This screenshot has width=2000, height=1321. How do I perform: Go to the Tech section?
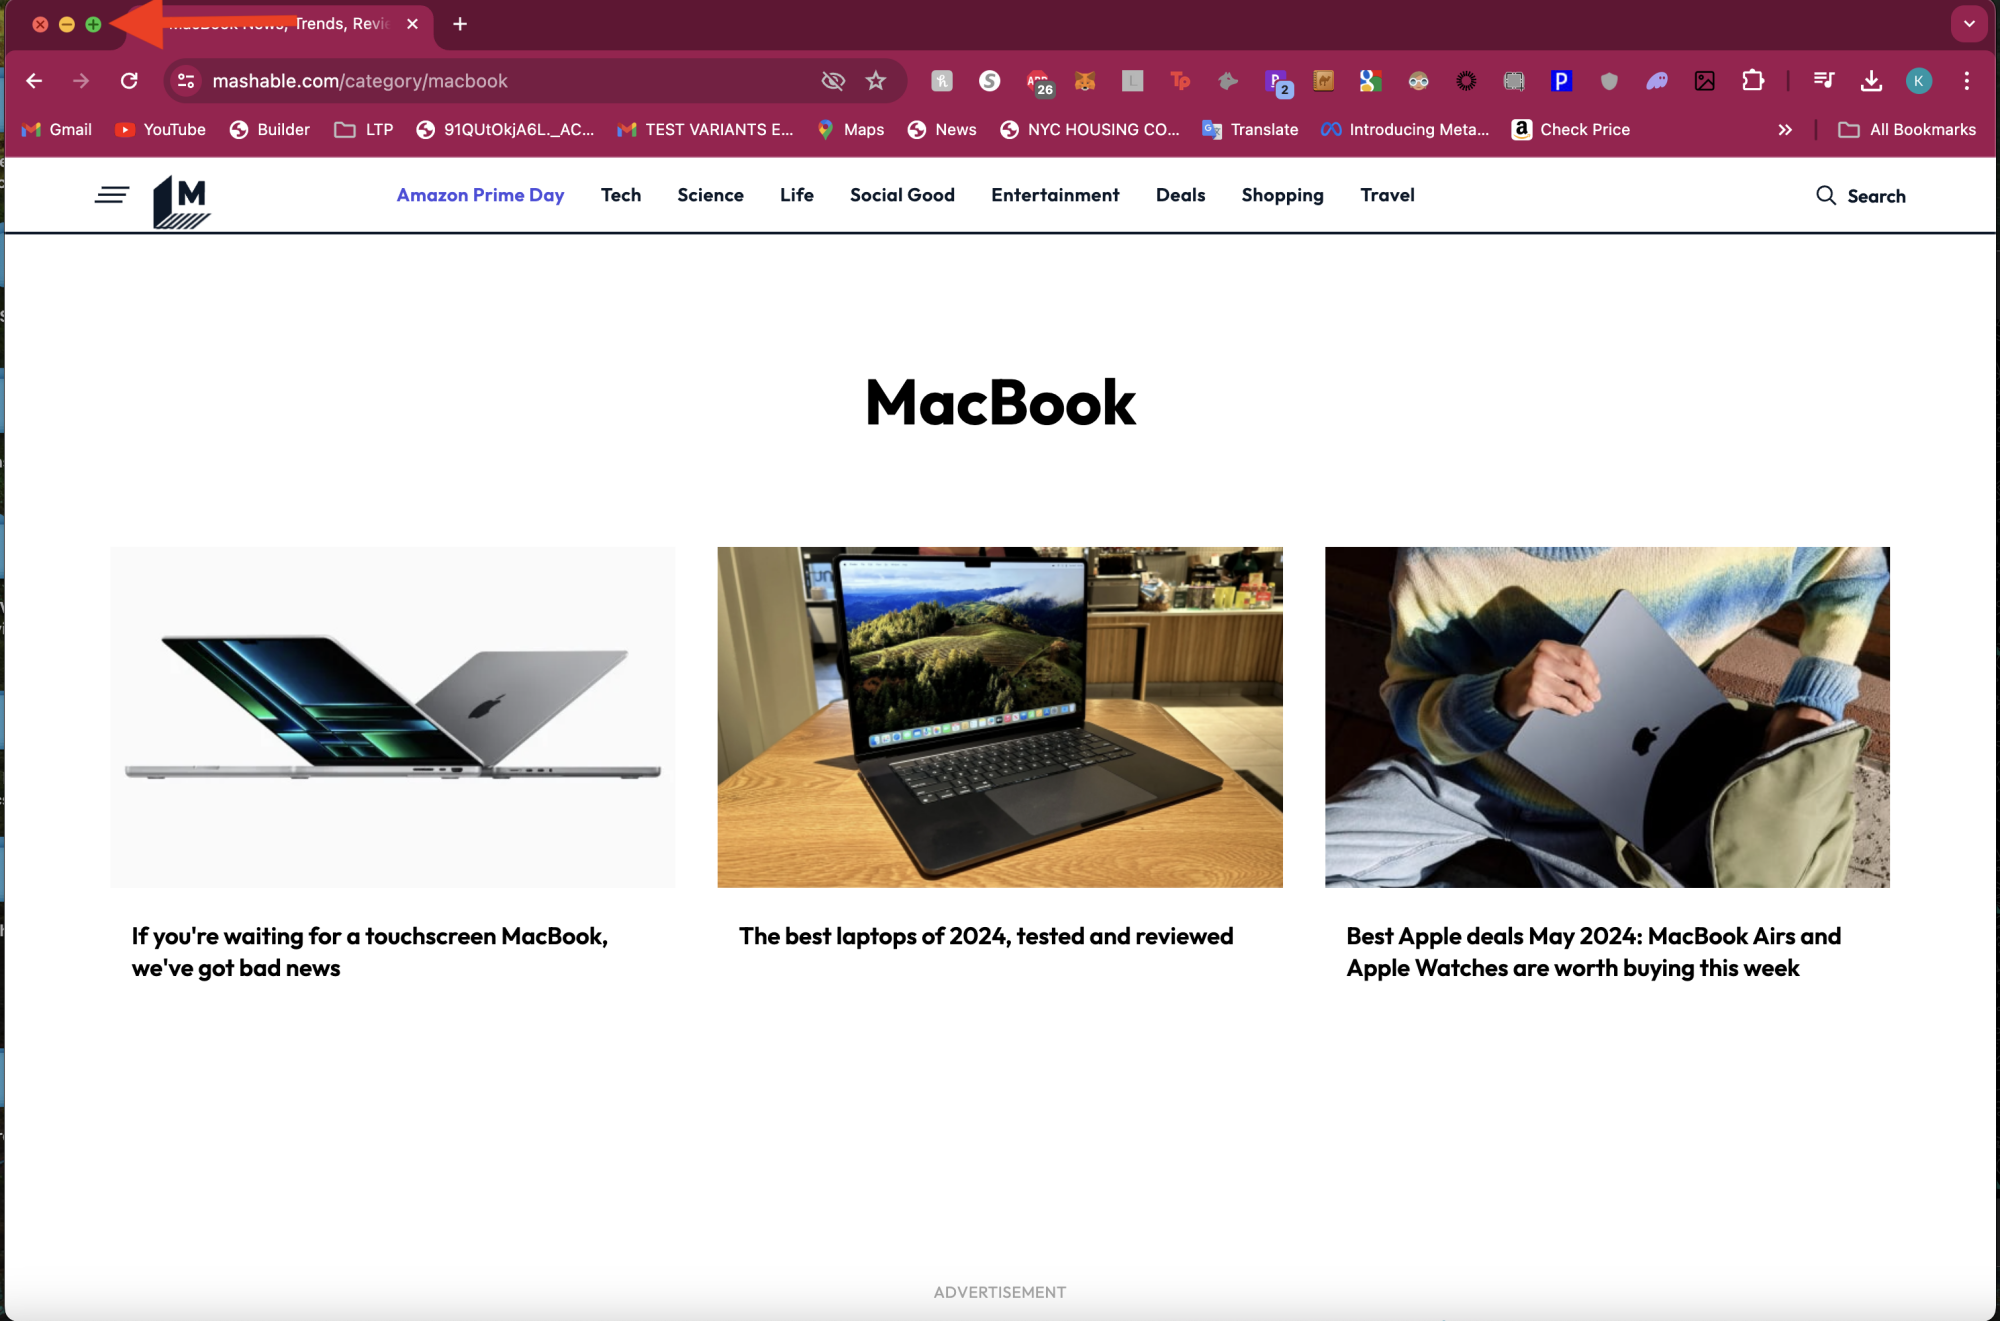coord(621,195)
